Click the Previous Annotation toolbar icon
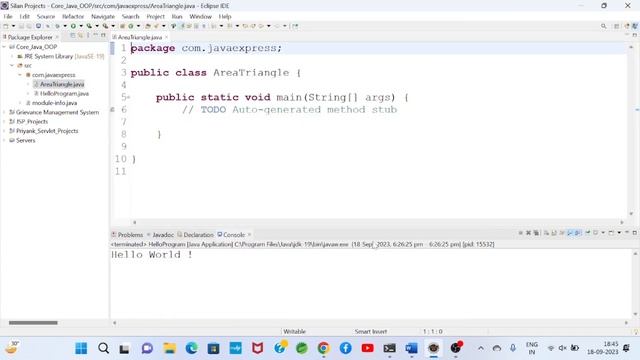This screenshot has height=360, width=640. (229, 26)
